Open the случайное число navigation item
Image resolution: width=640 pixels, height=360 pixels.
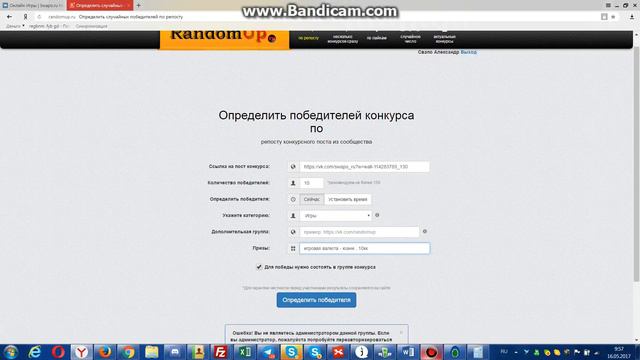411,39
